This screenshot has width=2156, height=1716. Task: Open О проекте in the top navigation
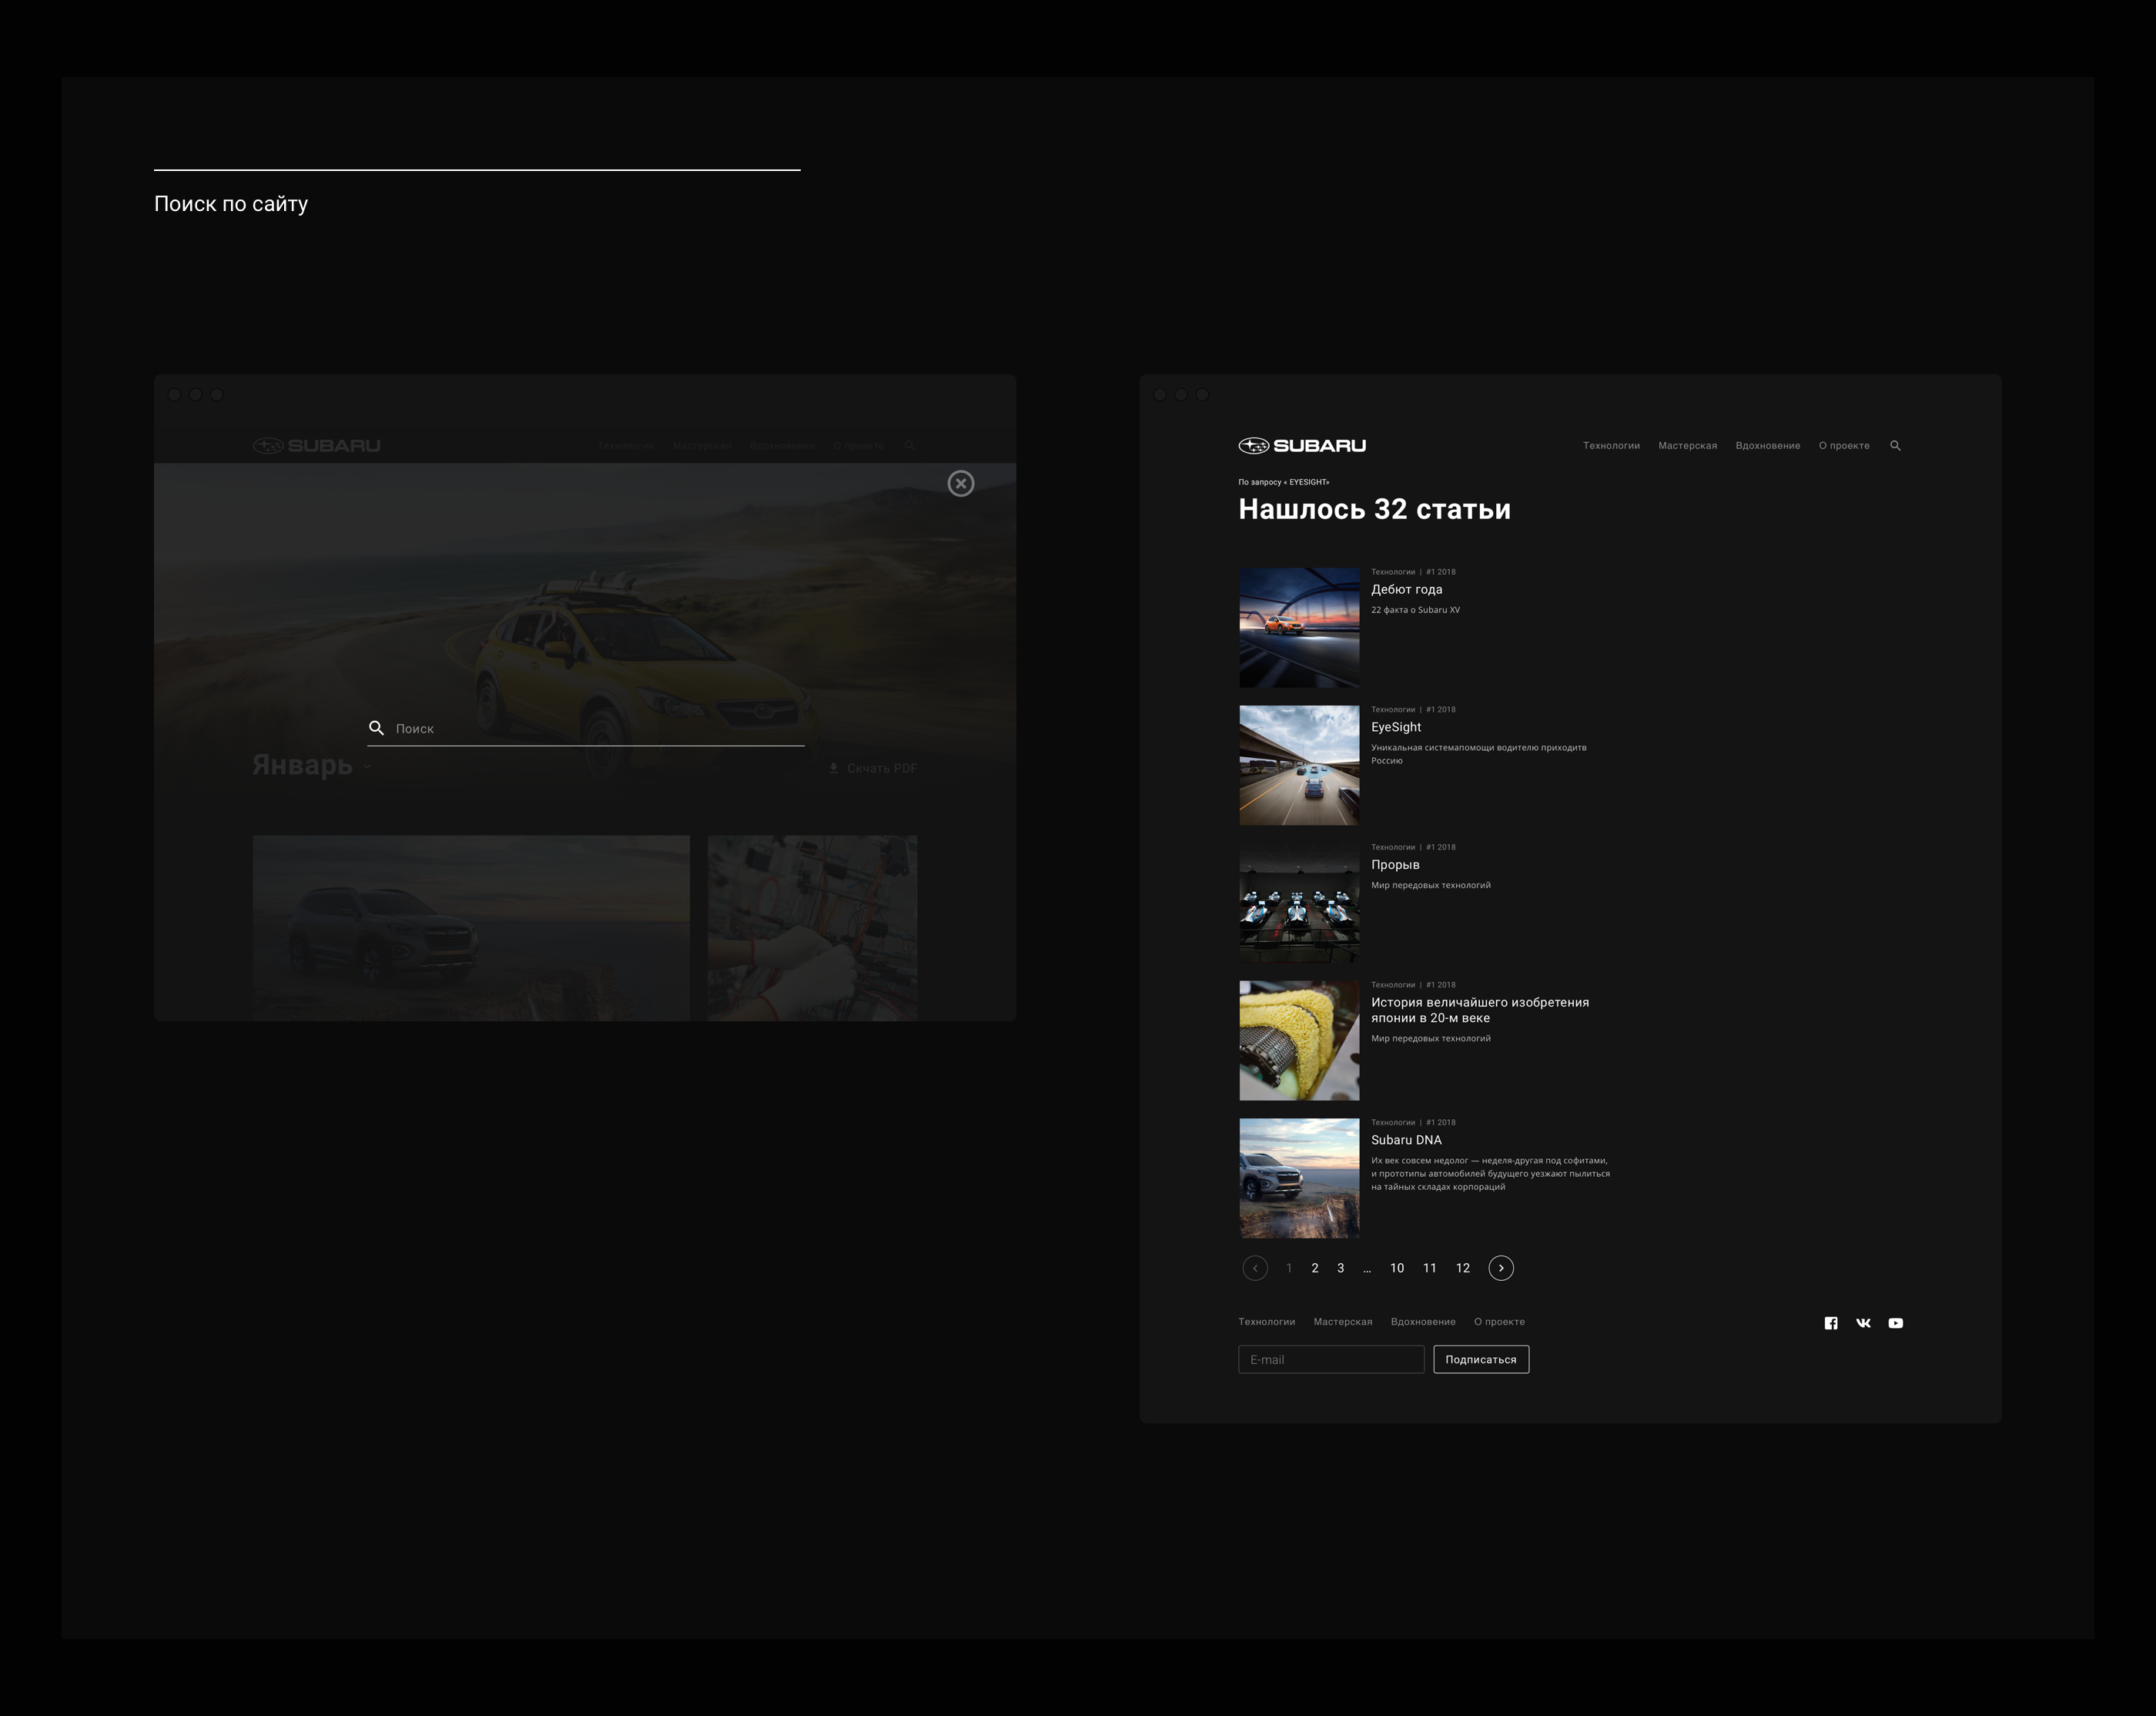click(x=1844, y=446)
